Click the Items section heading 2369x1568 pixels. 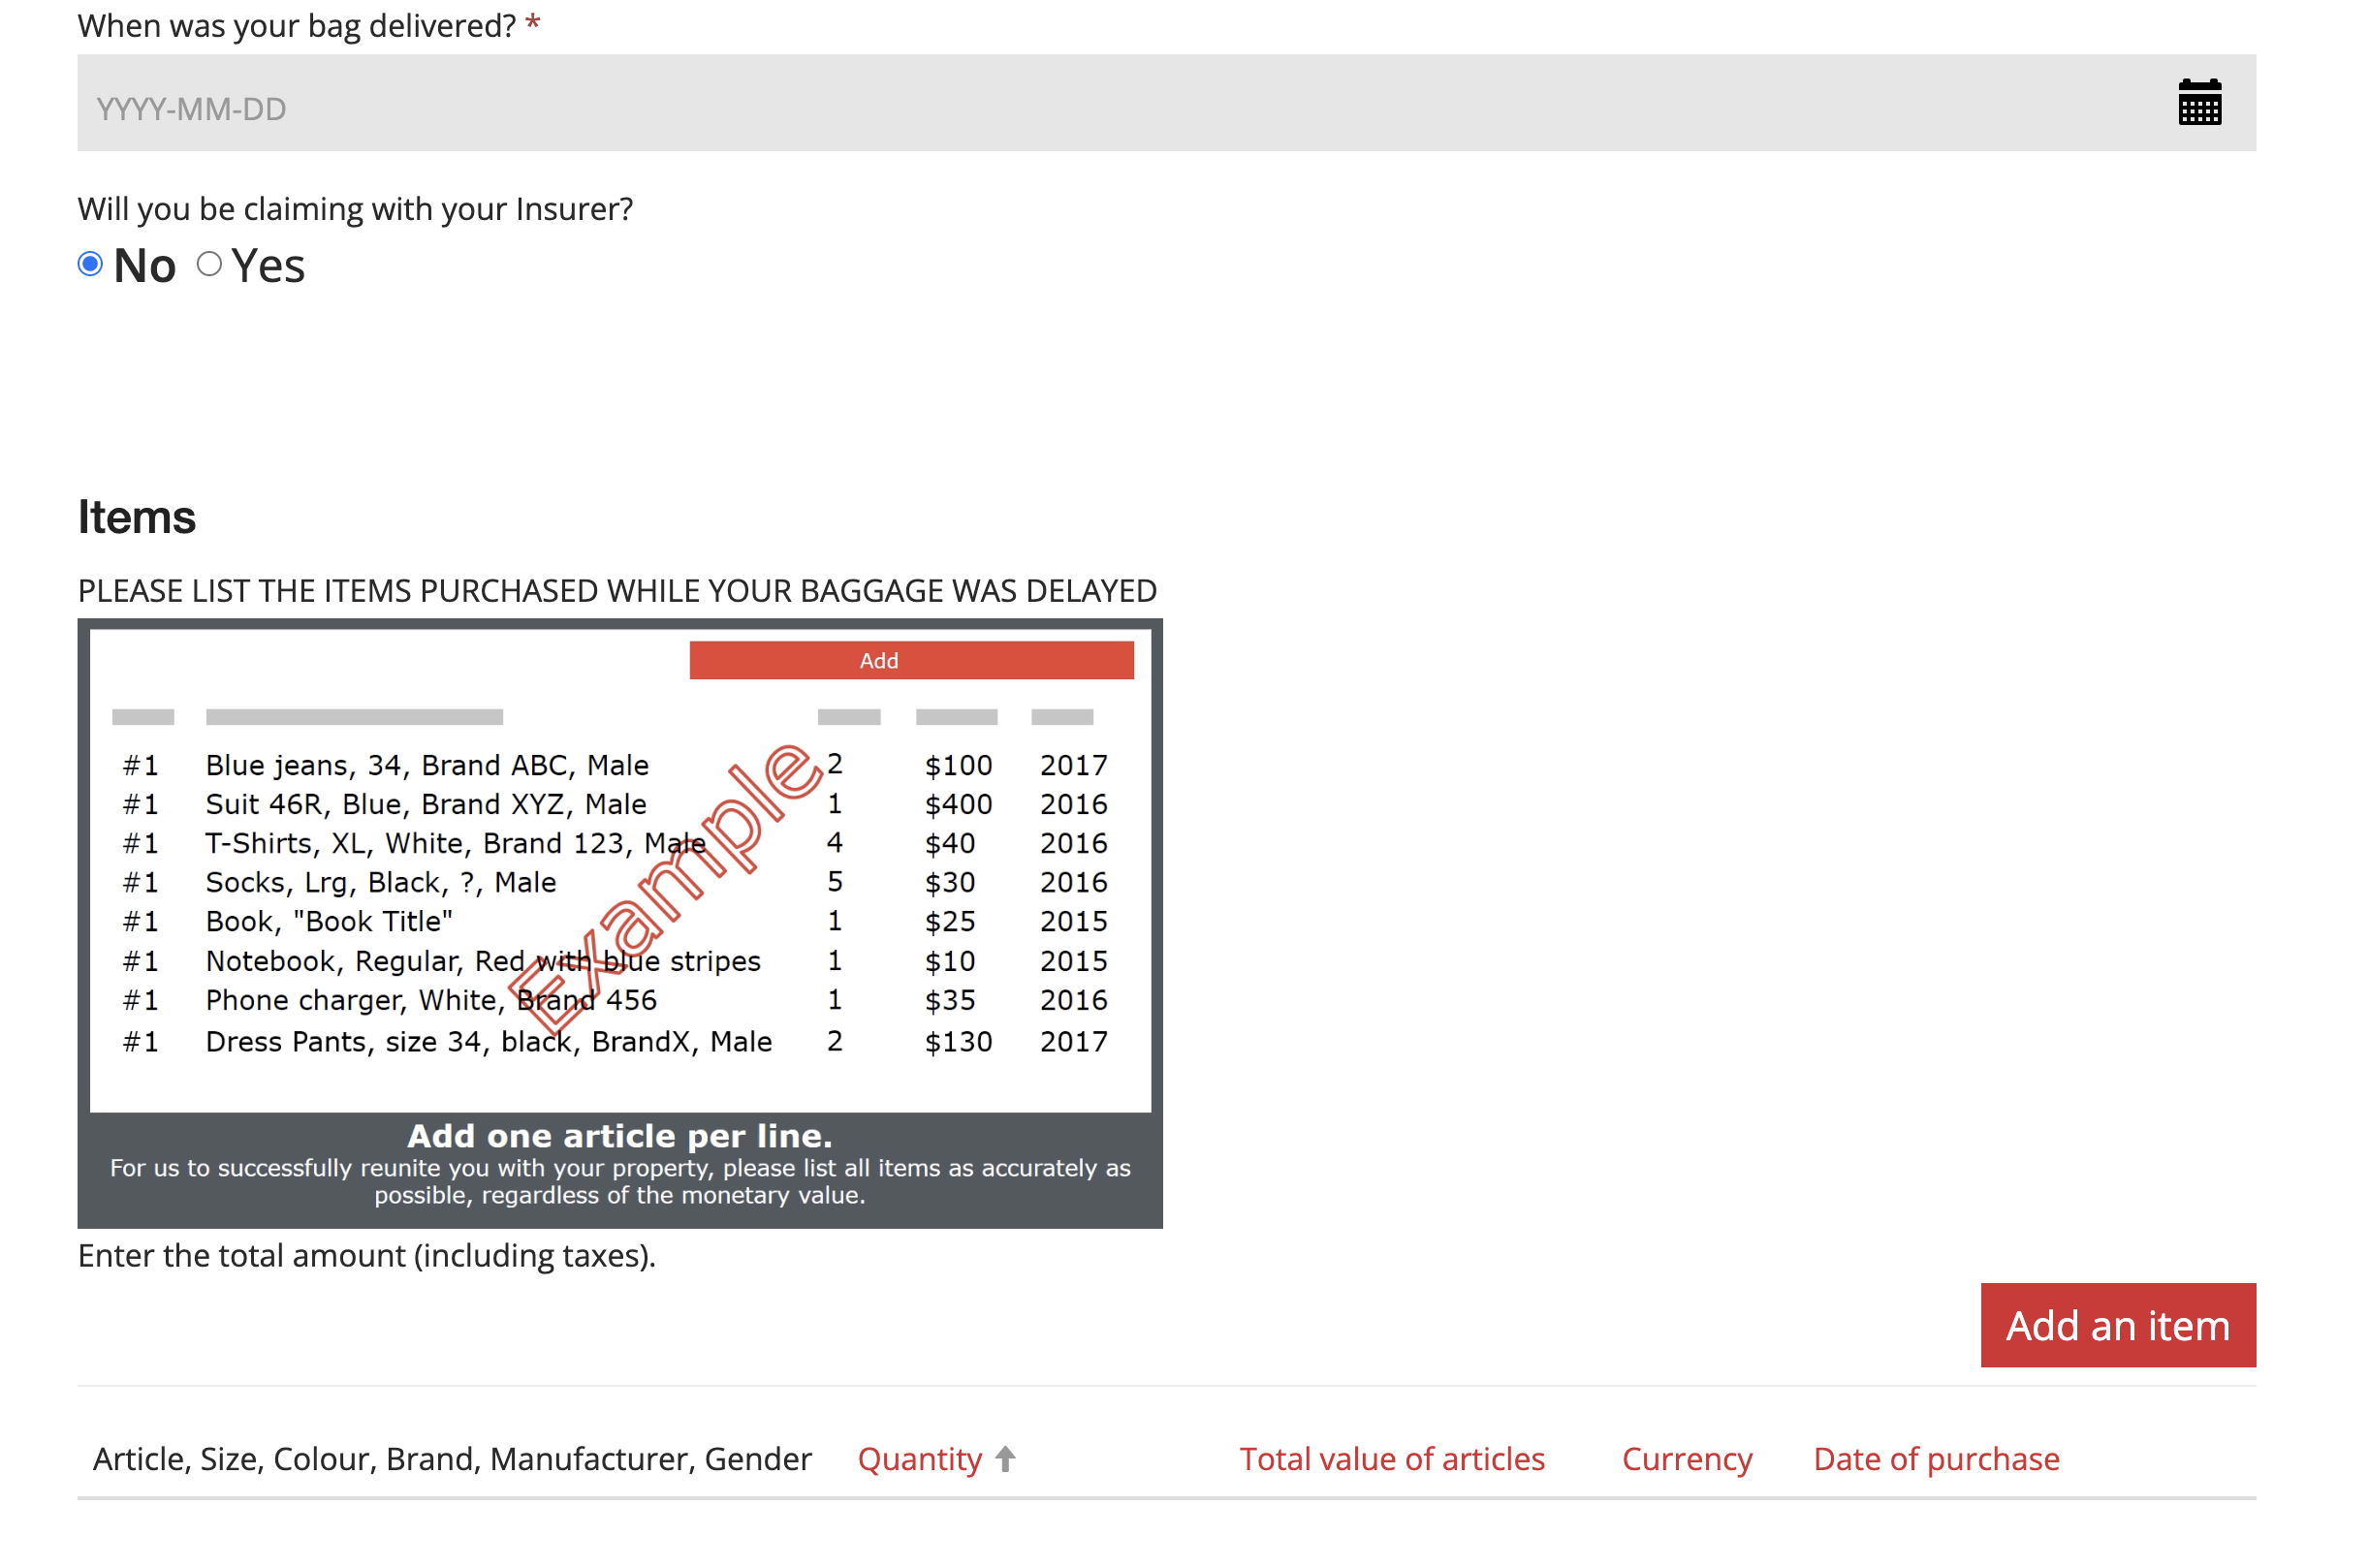(x=137, y=517)
